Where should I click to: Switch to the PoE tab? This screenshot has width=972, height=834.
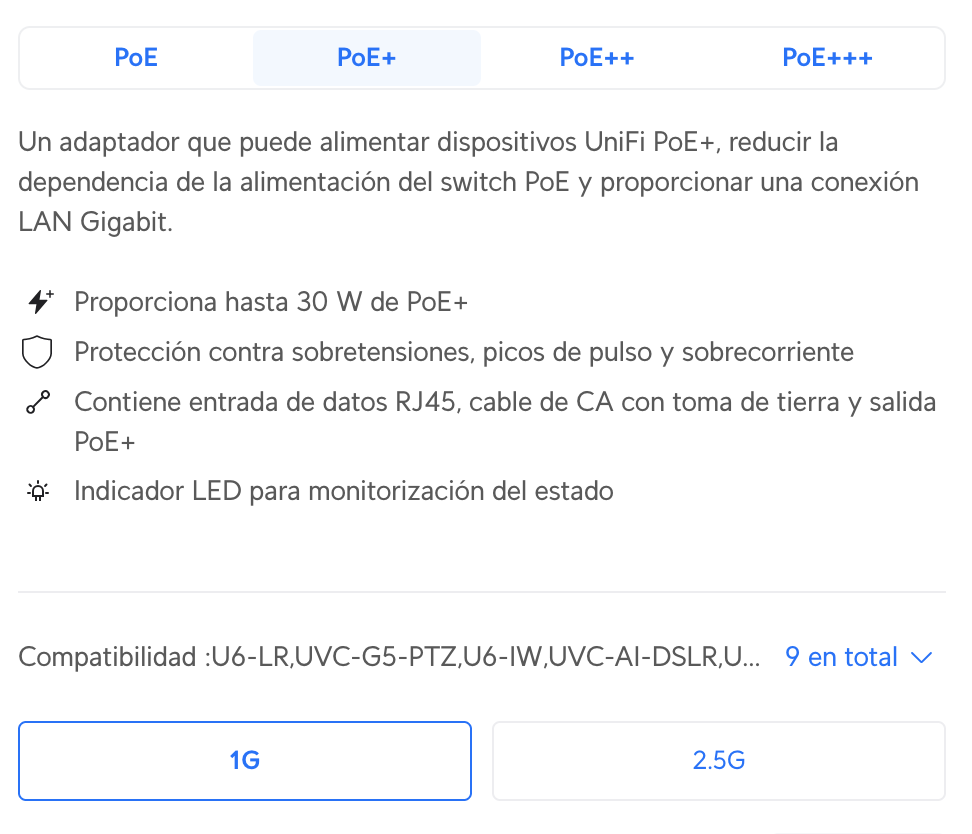click(x=136, y=57)
